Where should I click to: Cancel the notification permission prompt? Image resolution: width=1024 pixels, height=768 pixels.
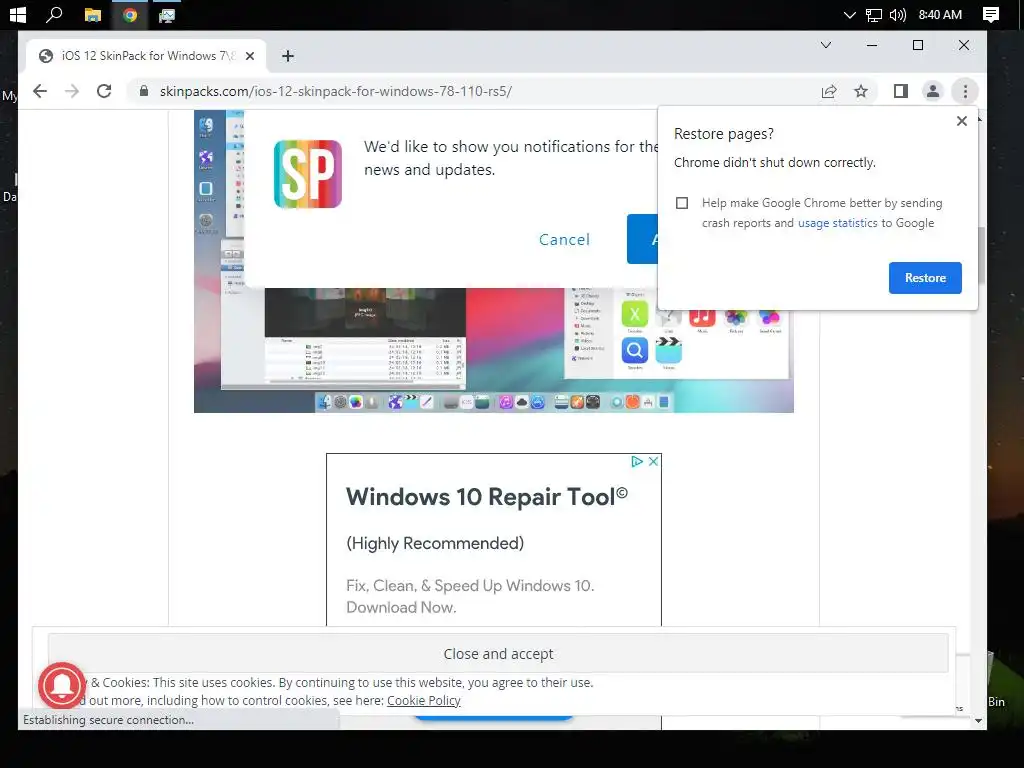[x=564, y=240]
